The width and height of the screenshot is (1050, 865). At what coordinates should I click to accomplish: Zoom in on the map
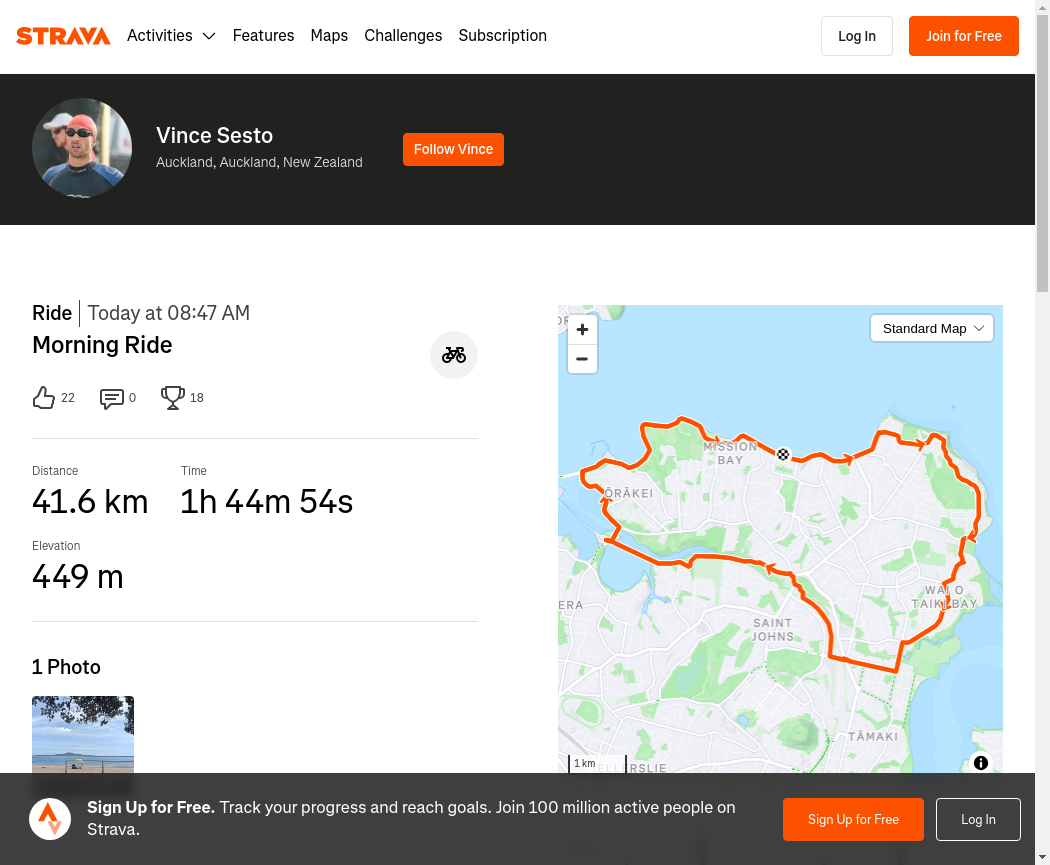[x=582, y=329]
